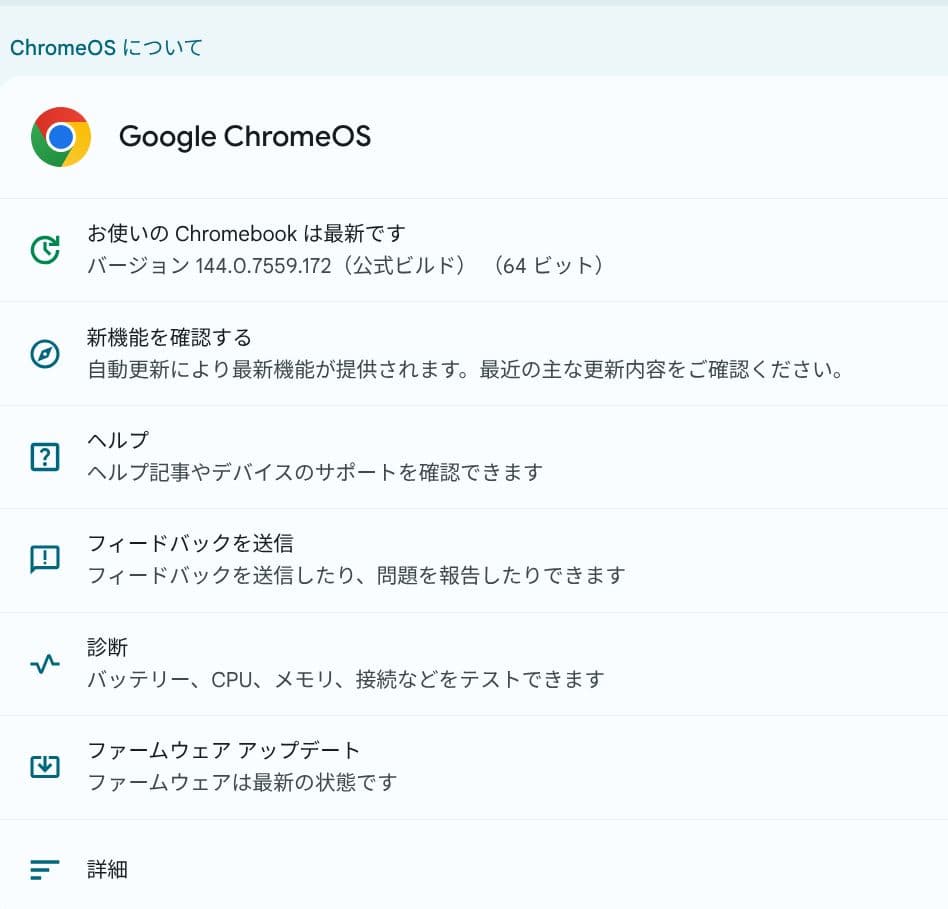The width and height of the screenshot is (948, 909).
Task: Open the ヘルプ row
Action: (117, 439)
